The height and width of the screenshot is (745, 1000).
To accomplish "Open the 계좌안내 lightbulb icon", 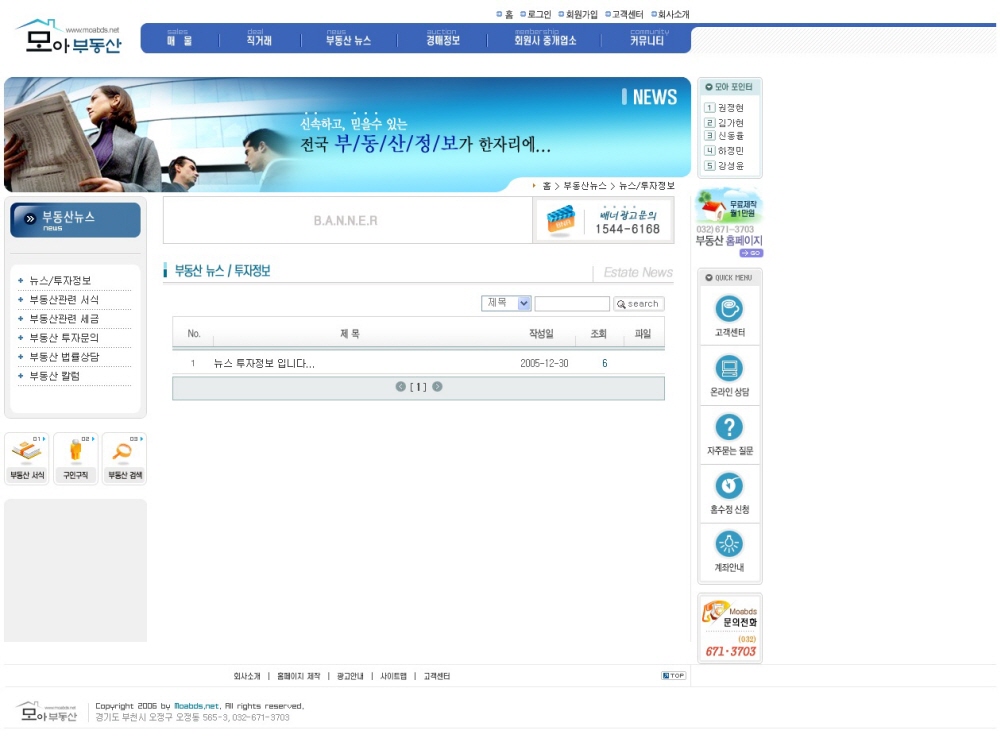I will [x=729, y=544].
